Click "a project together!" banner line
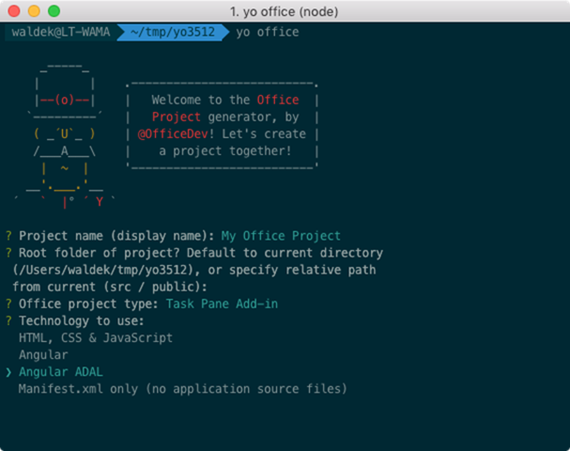The height and width of the screenshot is (451, 570). click(225, 151)
